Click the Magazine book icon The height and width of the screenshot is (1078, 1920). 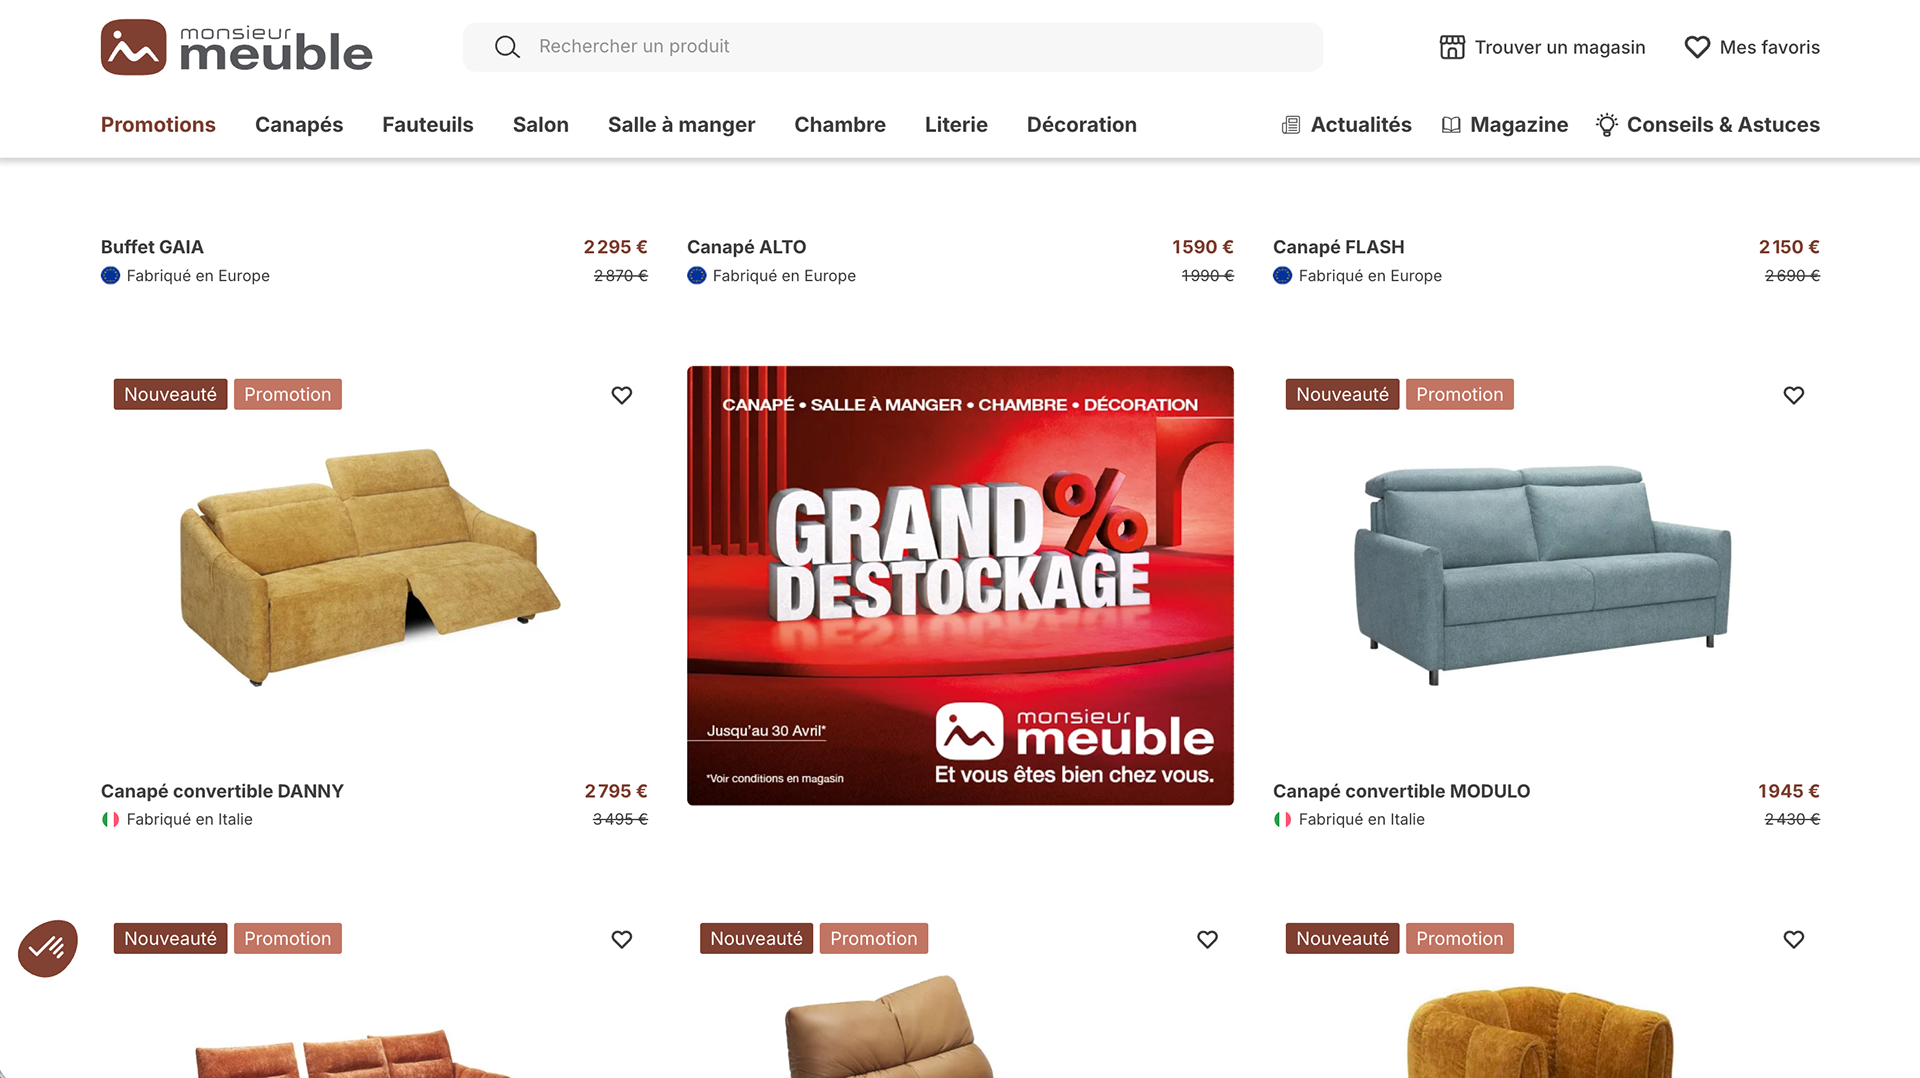coord(1451,125)
